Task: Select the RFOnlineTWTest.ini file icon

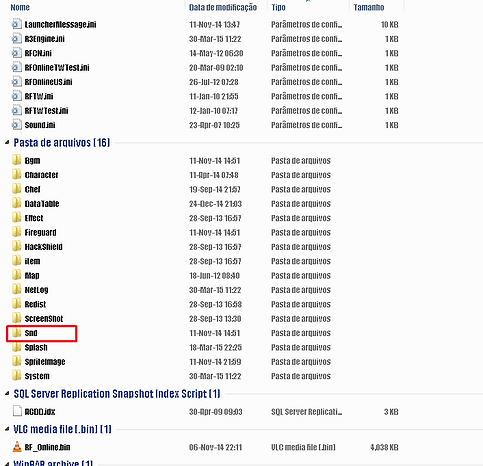Action: click(16, 67)
